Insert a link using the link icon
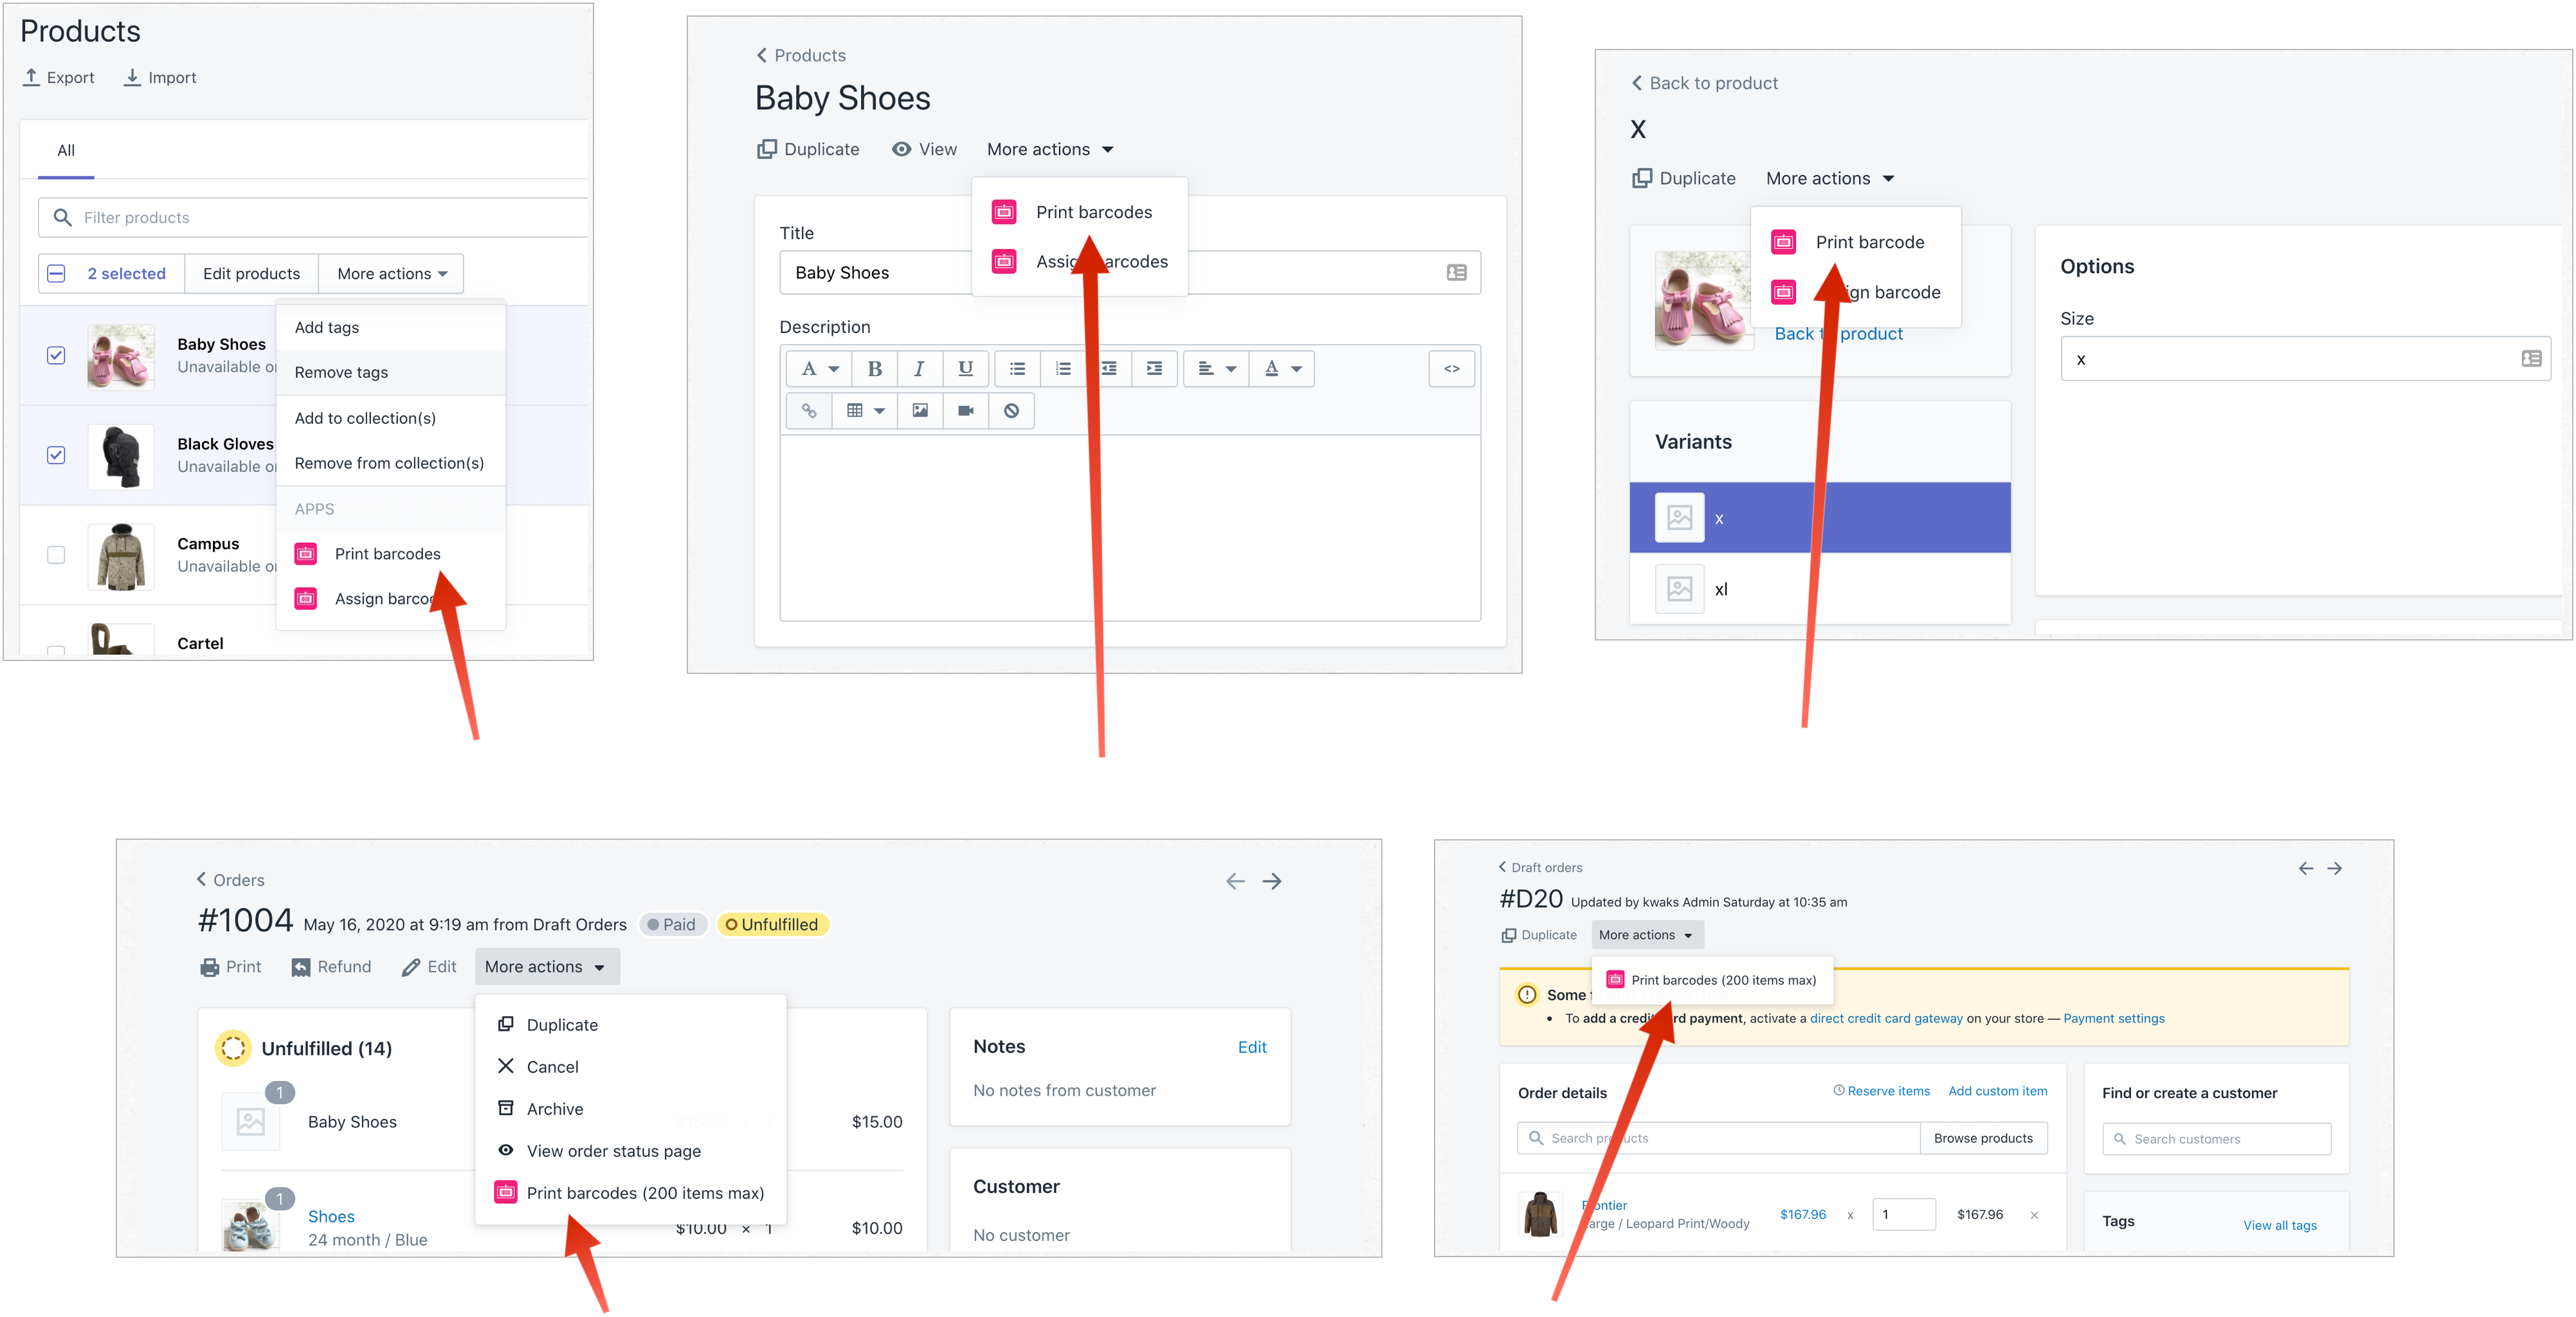2576x1317 pixels. [809, 411]
